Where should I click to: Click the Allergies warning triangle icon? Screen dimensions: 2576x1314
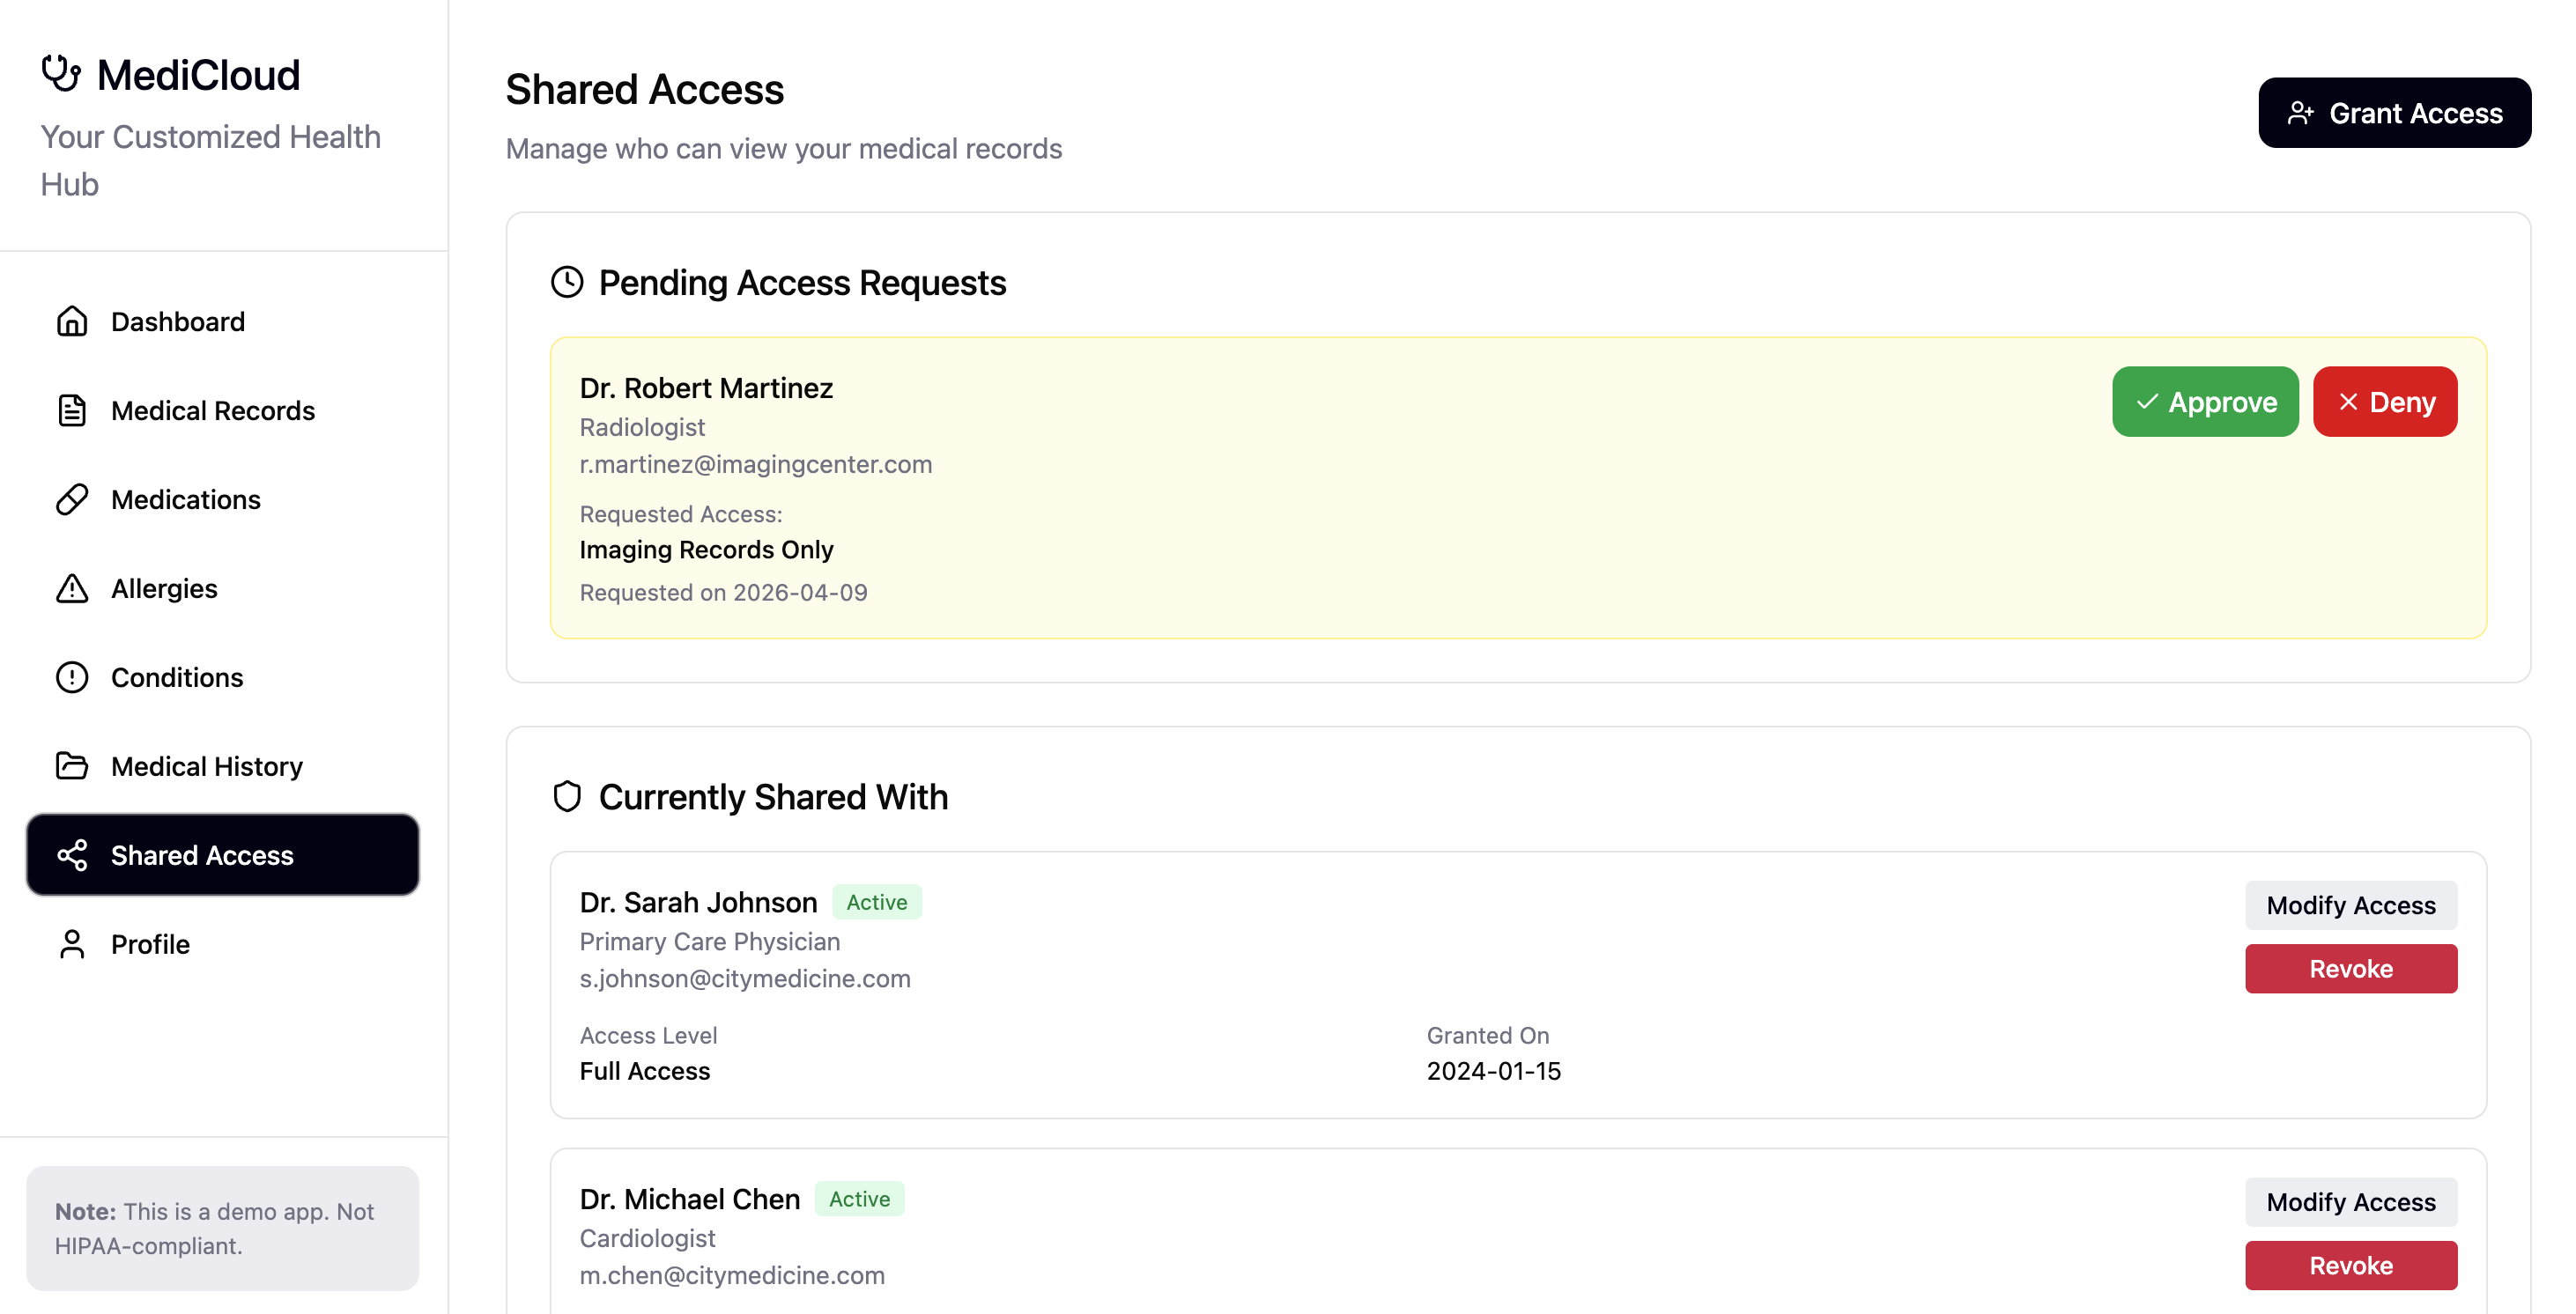pos(72,589)
